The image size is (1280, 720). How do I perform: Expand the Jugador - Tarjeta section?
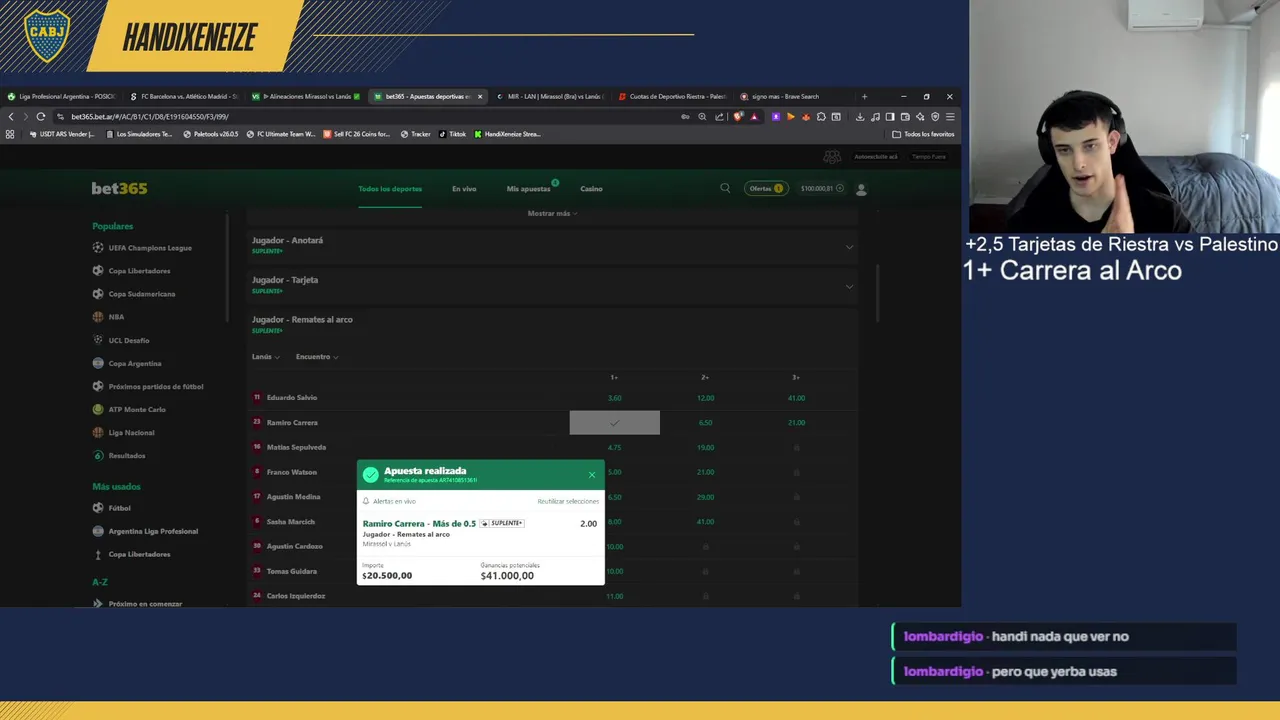point(553,285)
